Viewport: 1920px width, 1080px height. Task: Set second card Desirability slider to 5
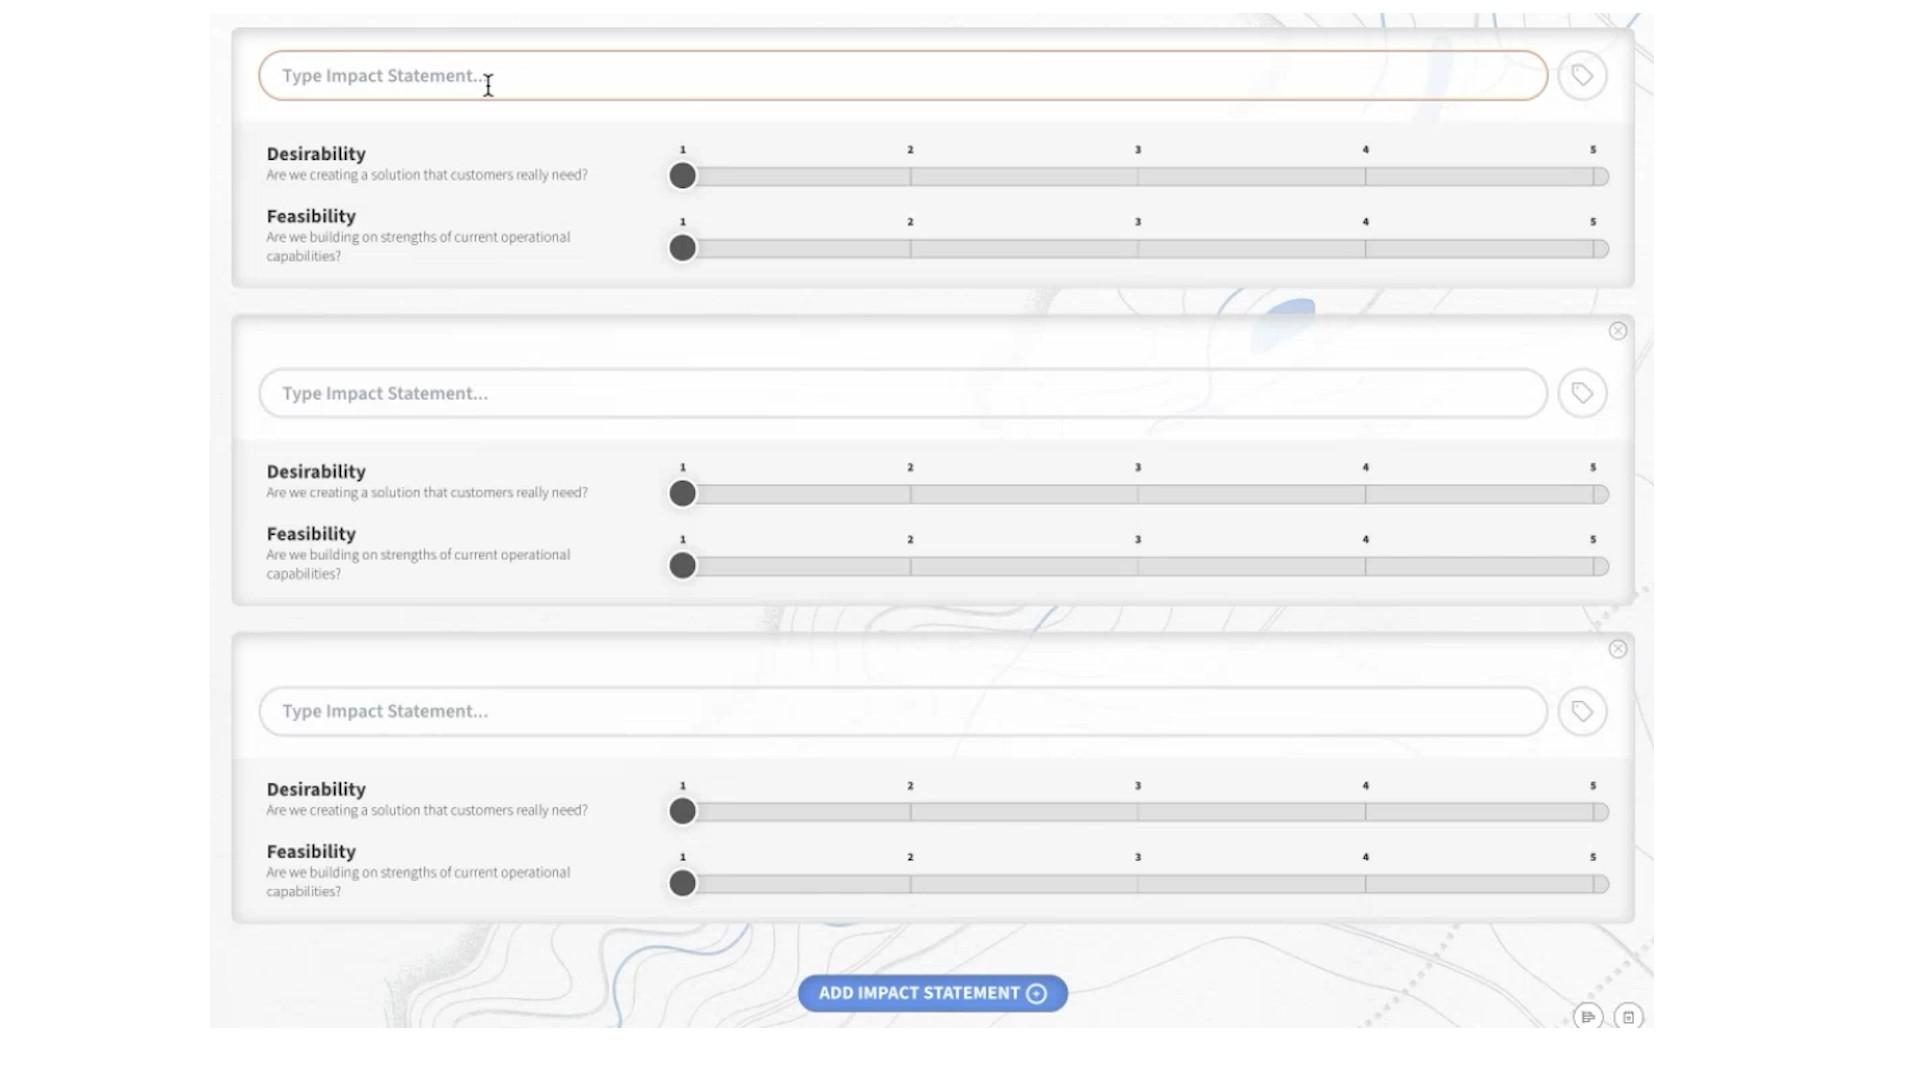pyautogui.click(x=1593, y=494)
